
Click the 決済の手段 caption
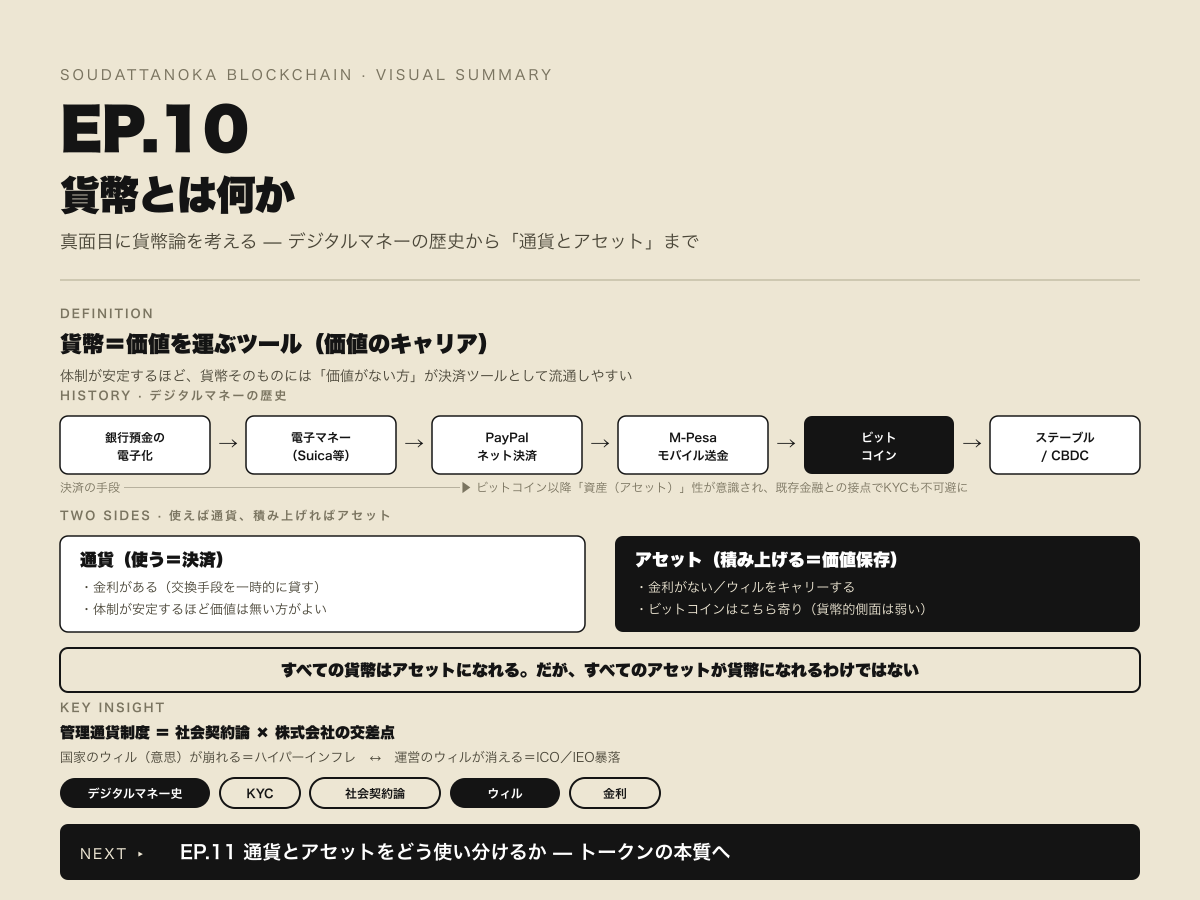[x=90, y=488]
